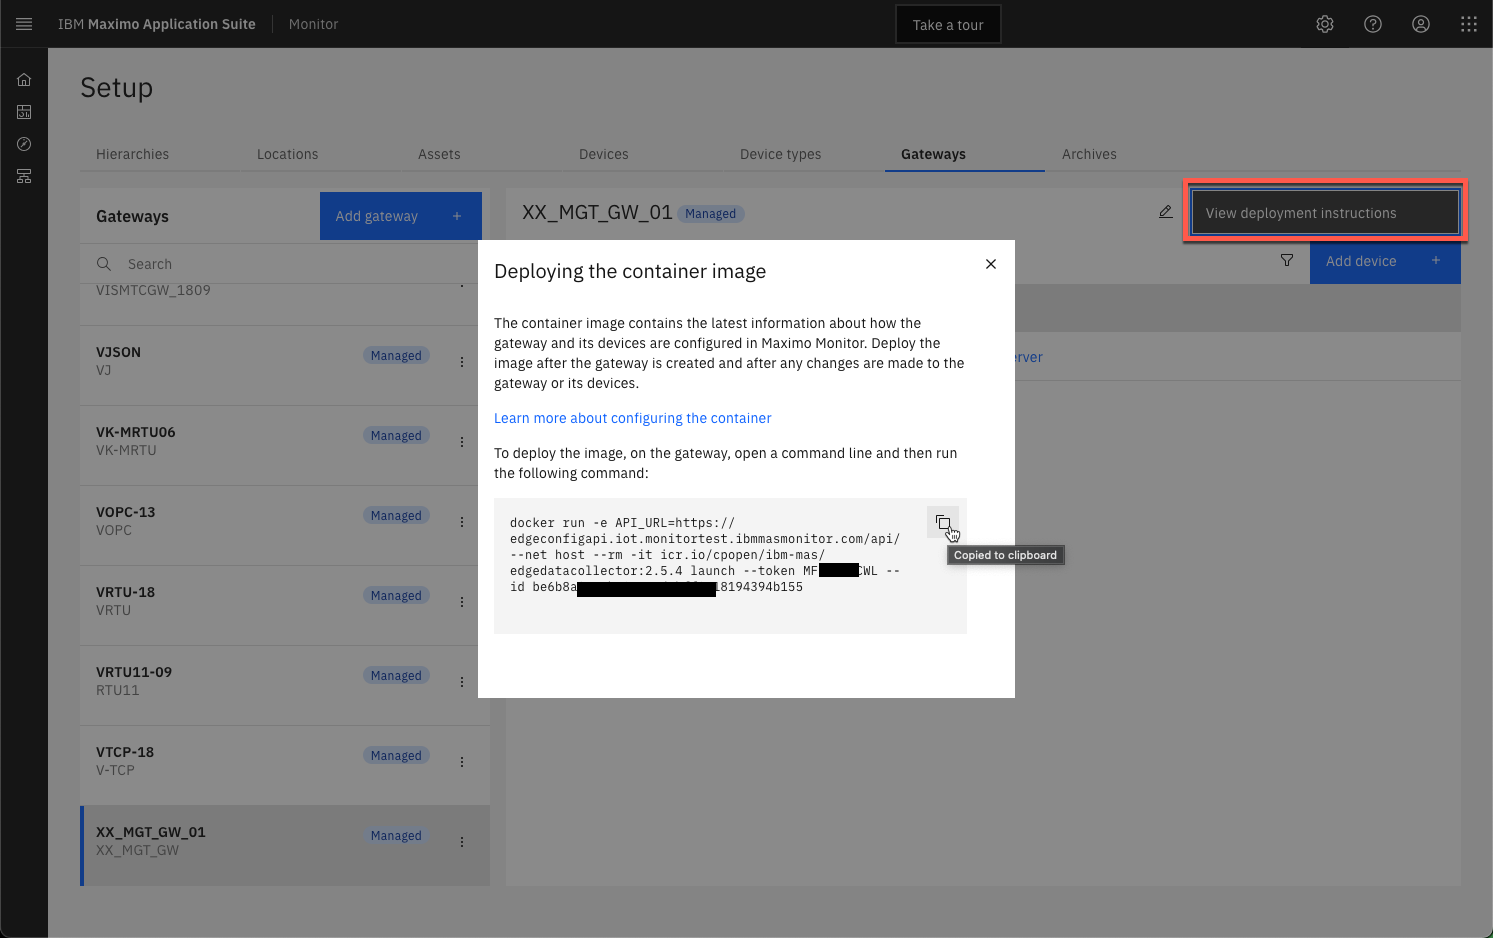Viewport: 1493px width, 938px height.
Task: Click the Managed tag on VOPC-13 row
Action: pos(396,515)
